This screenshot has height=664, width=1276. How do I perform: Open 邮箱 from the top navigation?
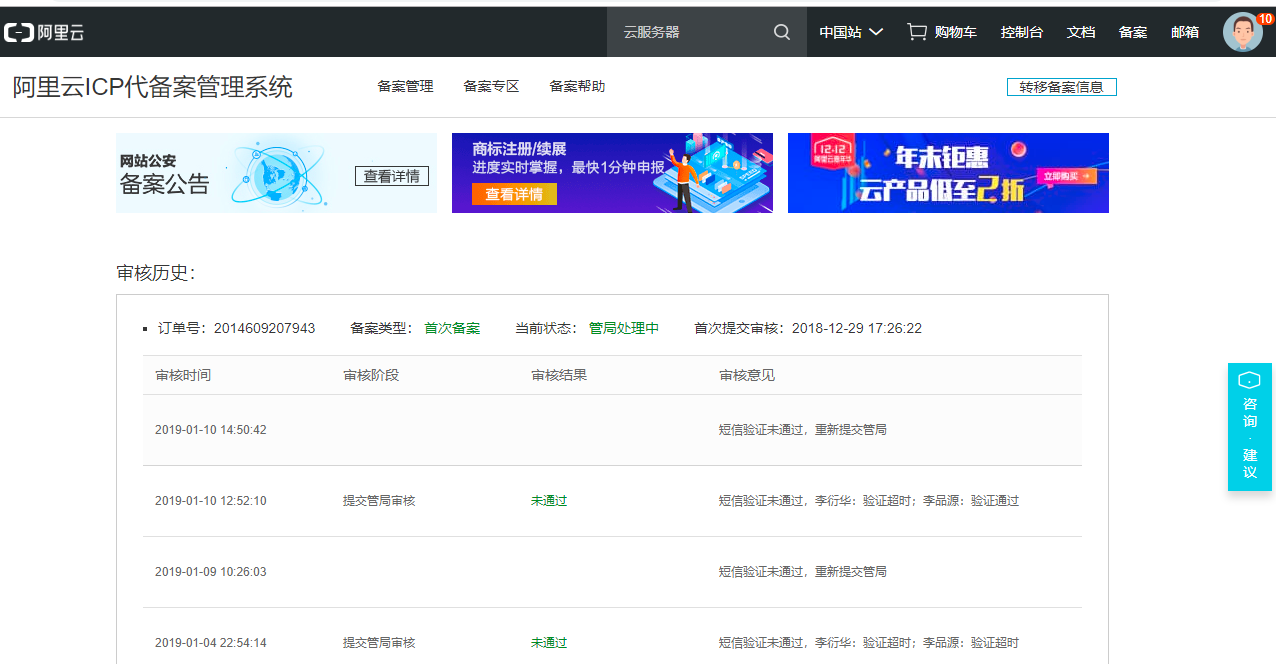(x=1185, y=32)
